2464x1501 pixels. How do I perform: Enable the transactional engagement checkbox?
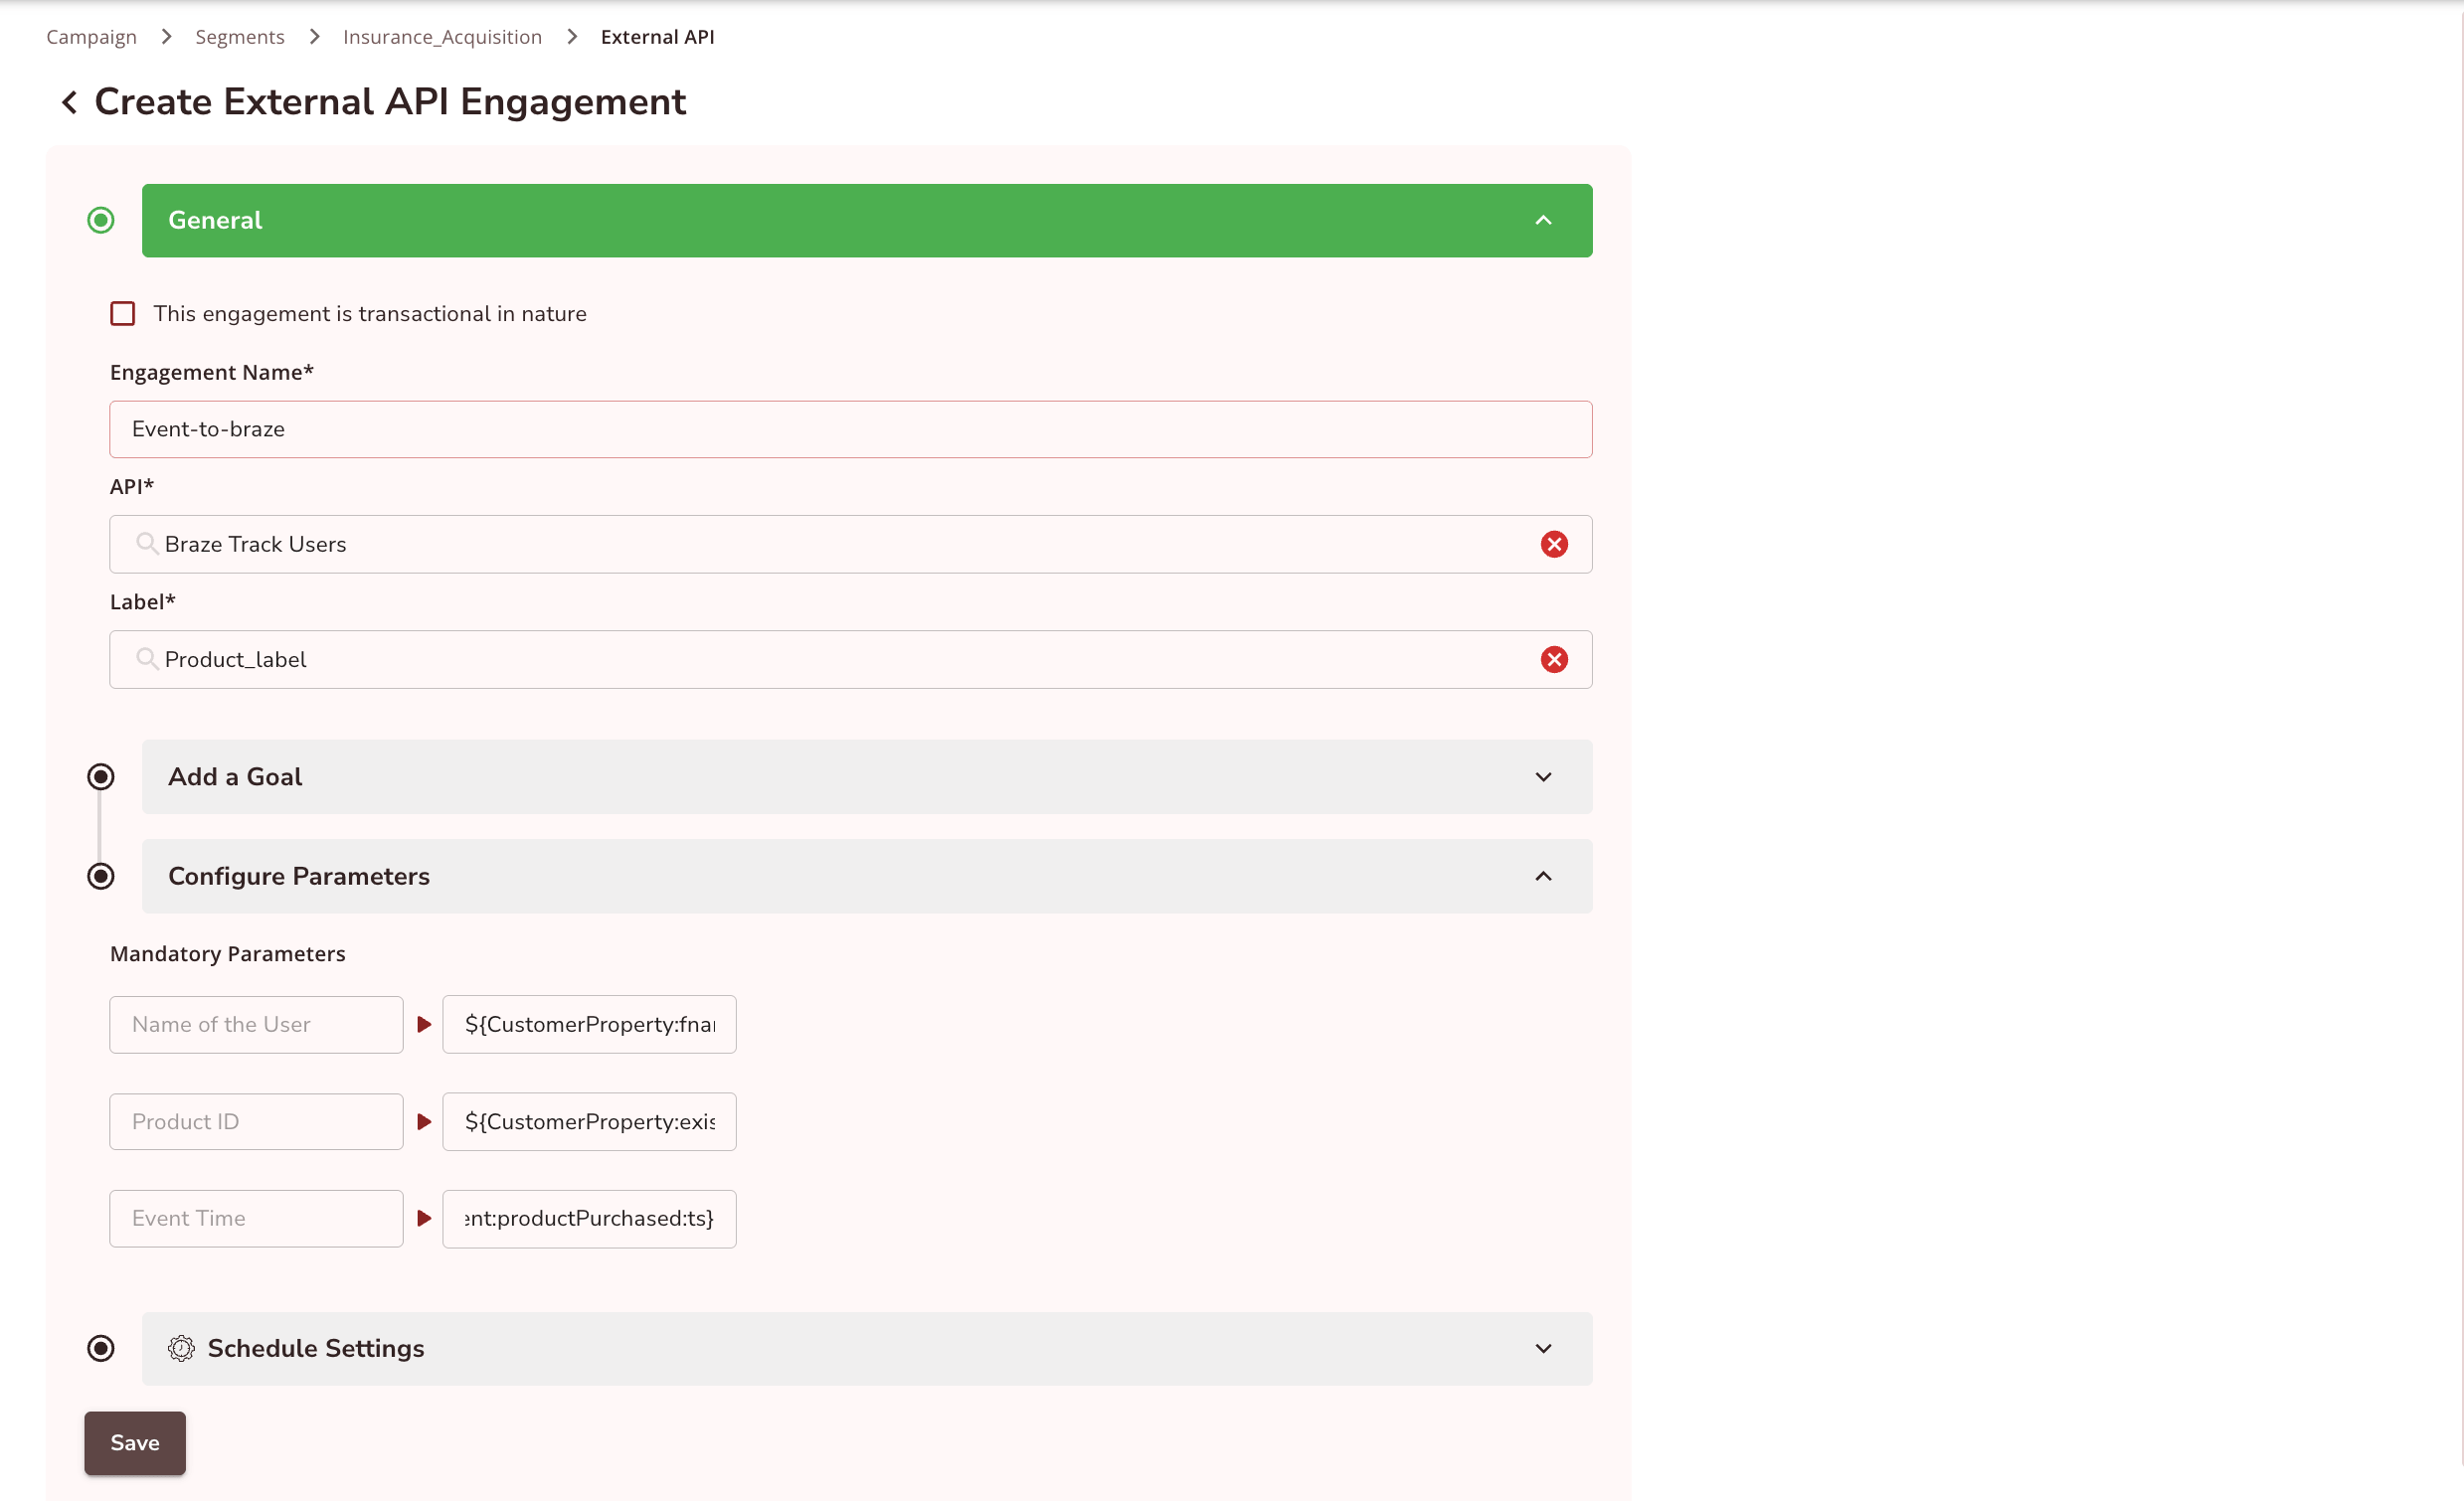pos(122,313)
